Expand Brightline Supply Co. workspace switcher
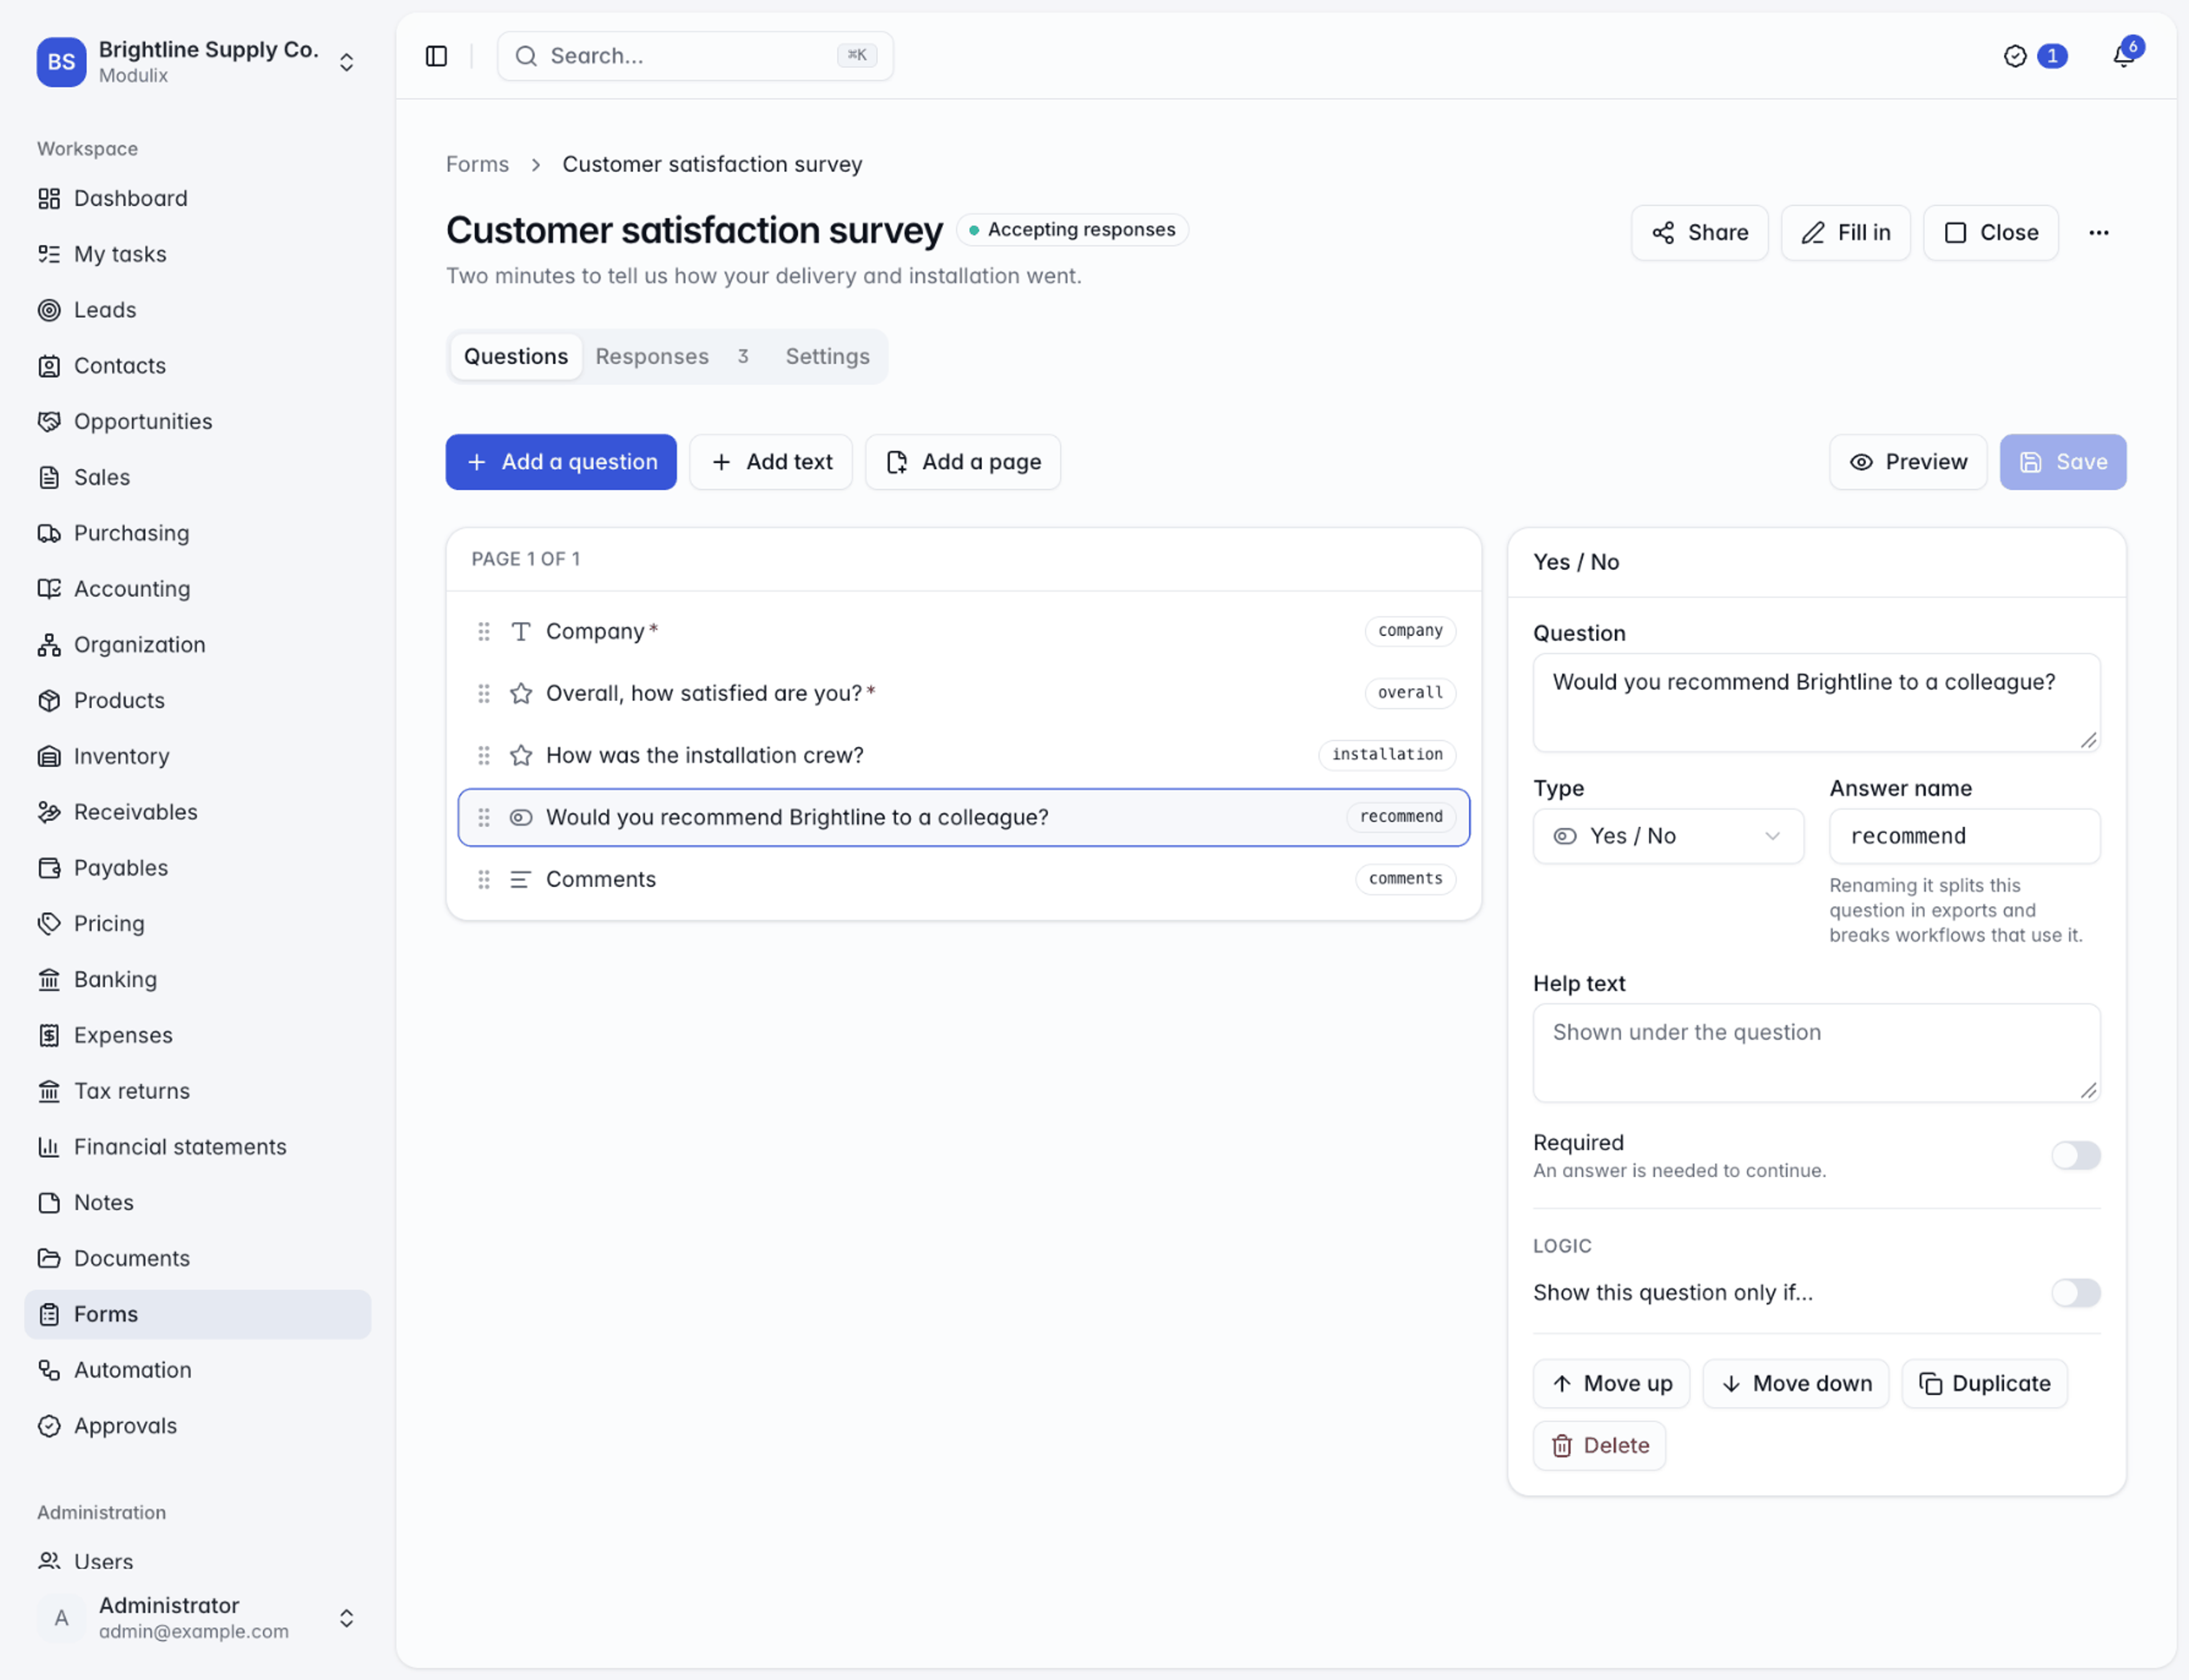The height and width of the screenshot is (1680, 2189). coord(198,62)
